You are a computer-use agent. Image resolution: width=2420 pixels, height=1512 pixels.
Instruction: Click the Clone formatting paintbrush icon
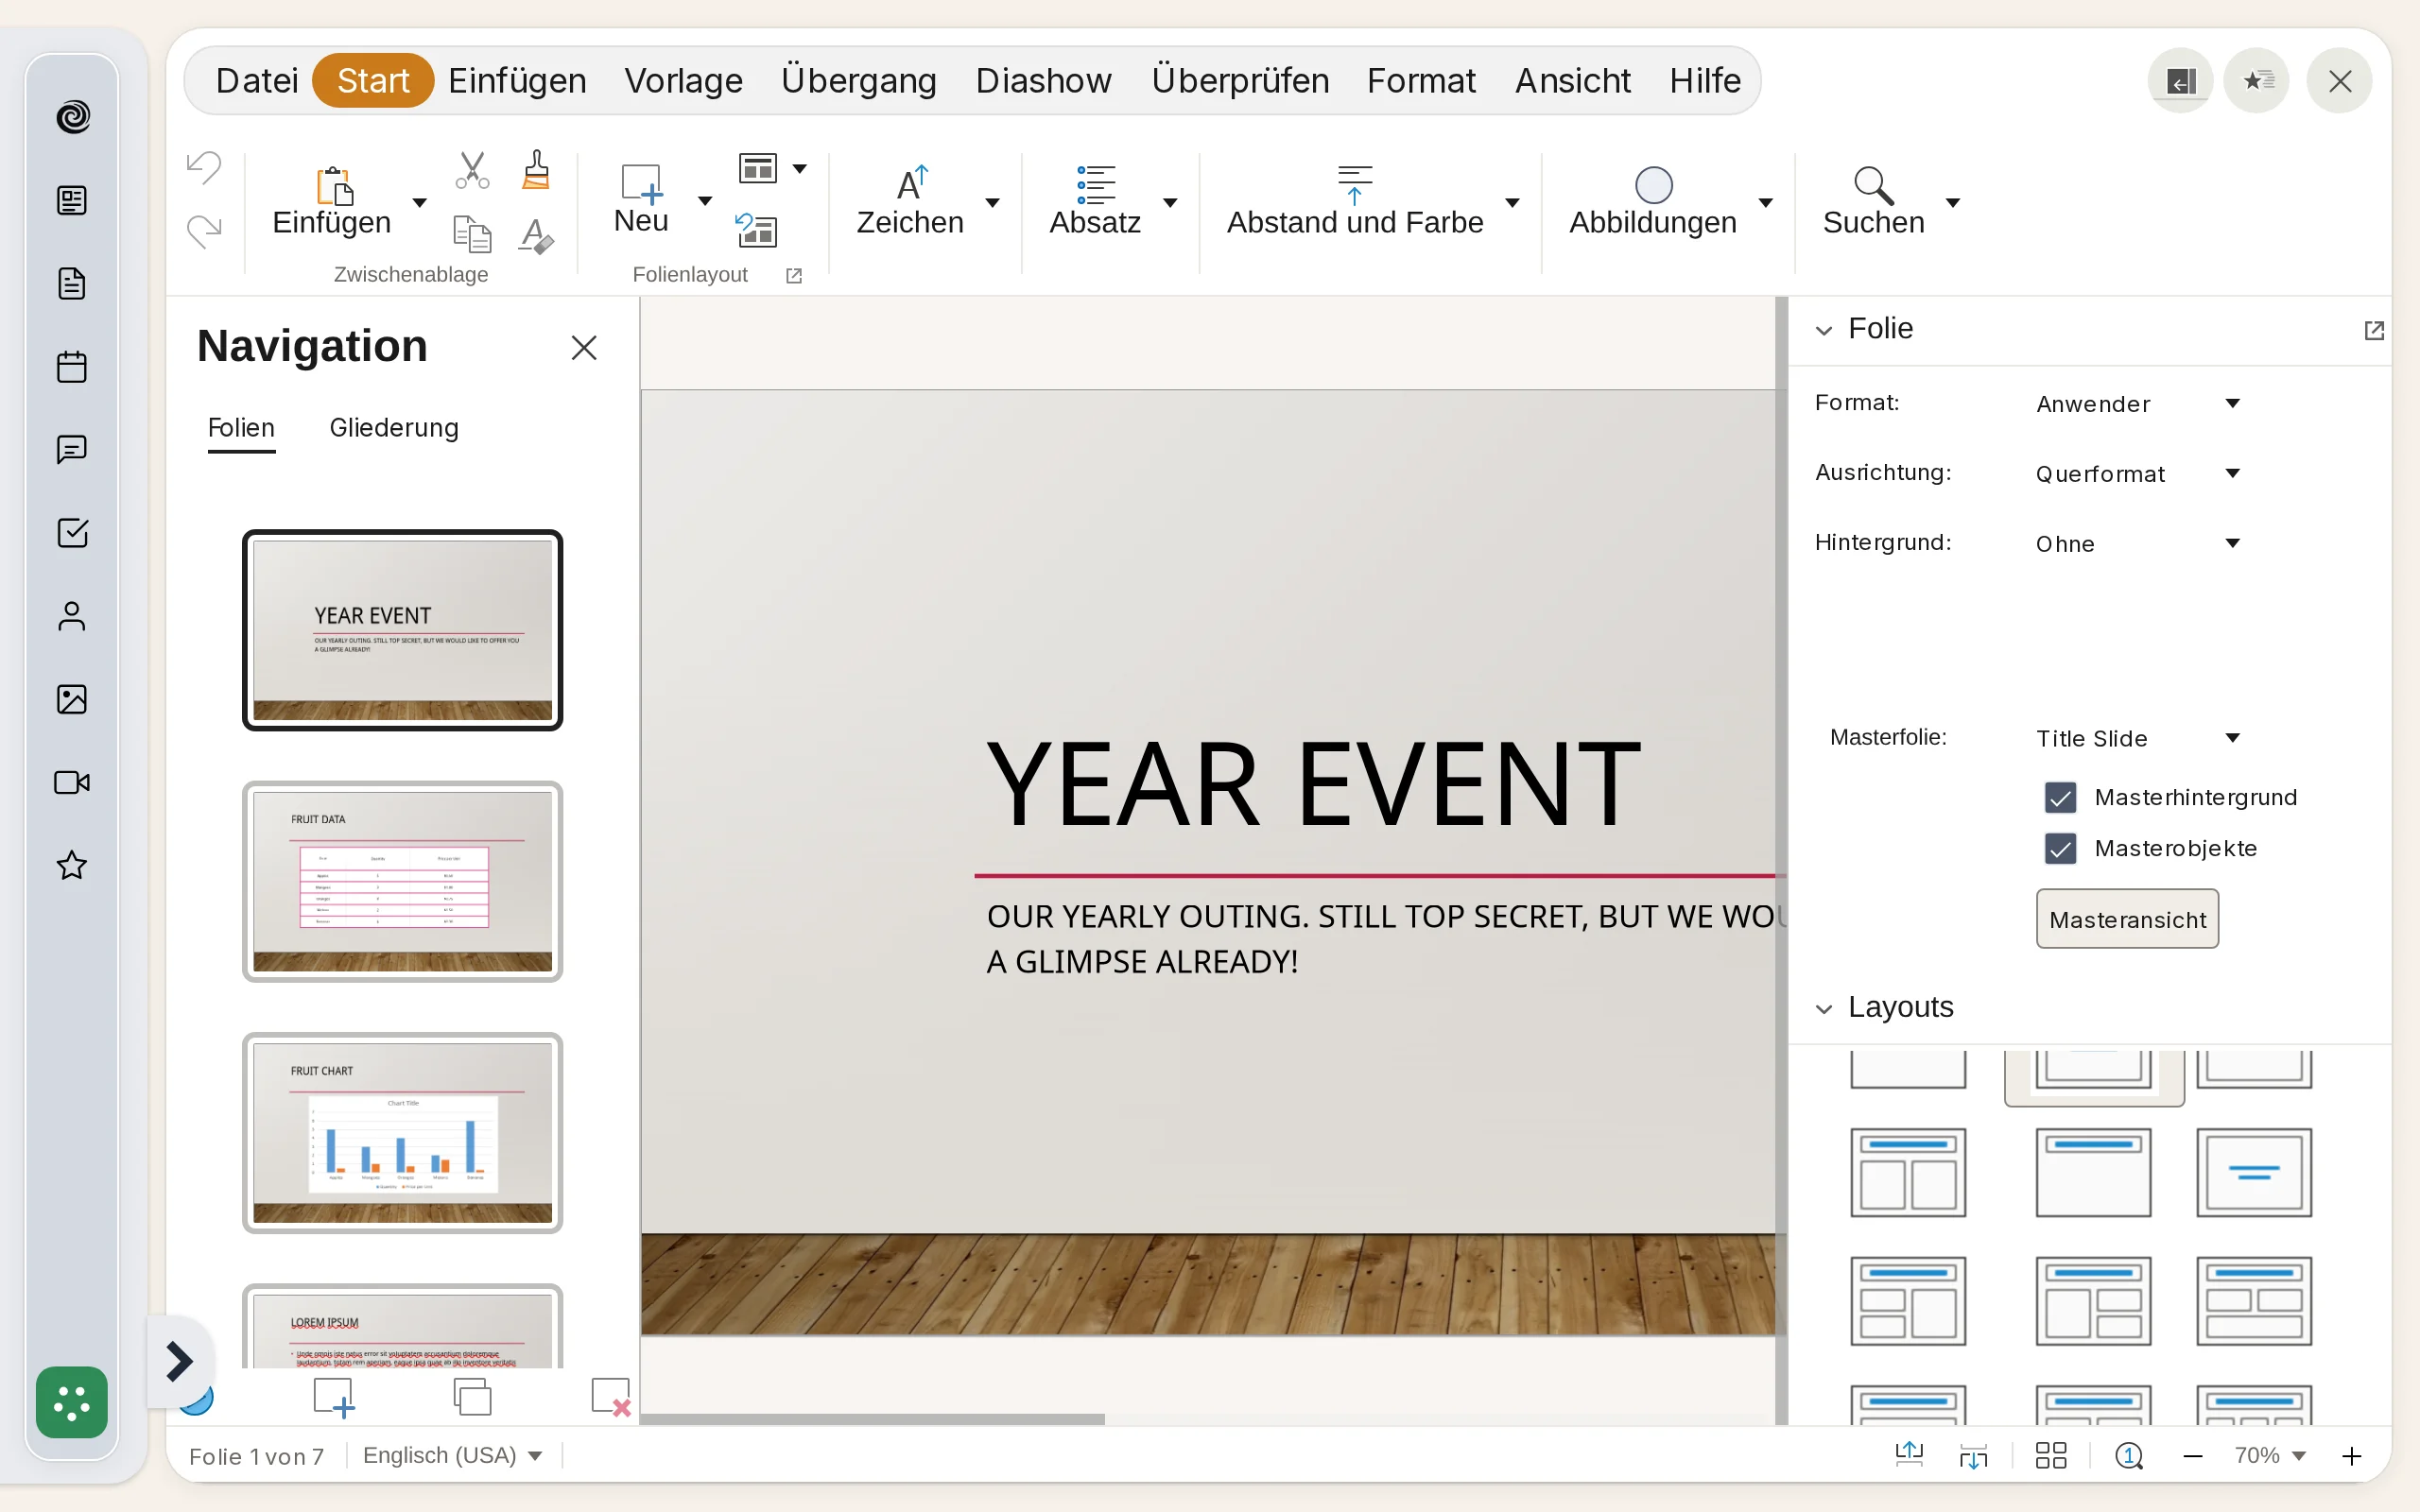(537, 170)
